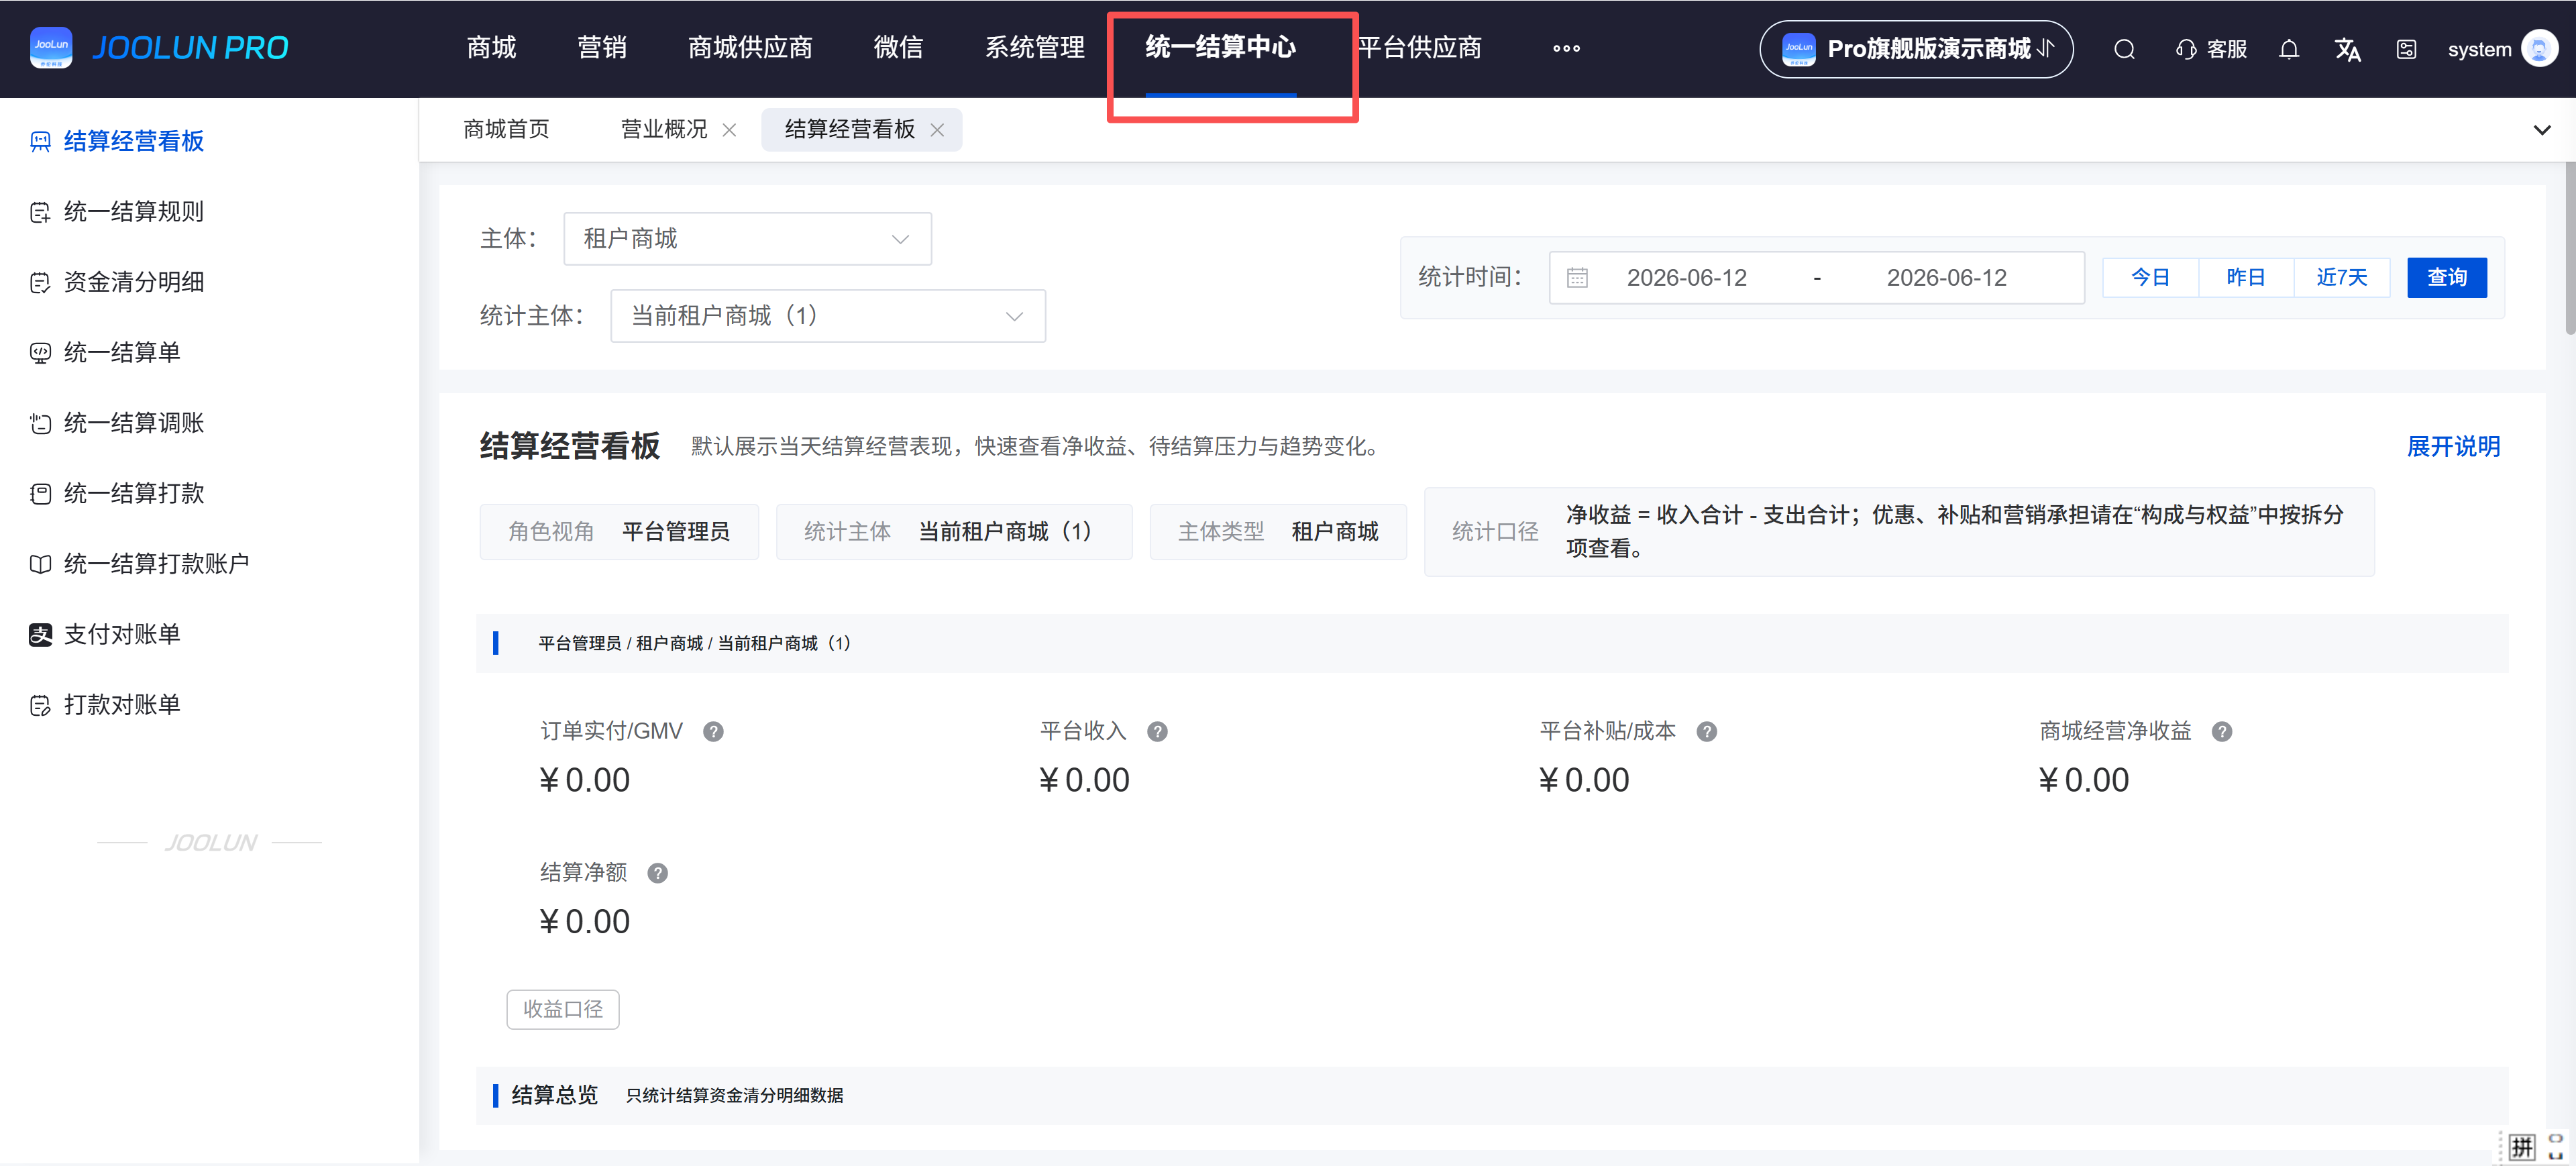Screen dimensions: 2576x1166
Task: Select the 结算经营看板 page tab
Action: click(850, 130)
